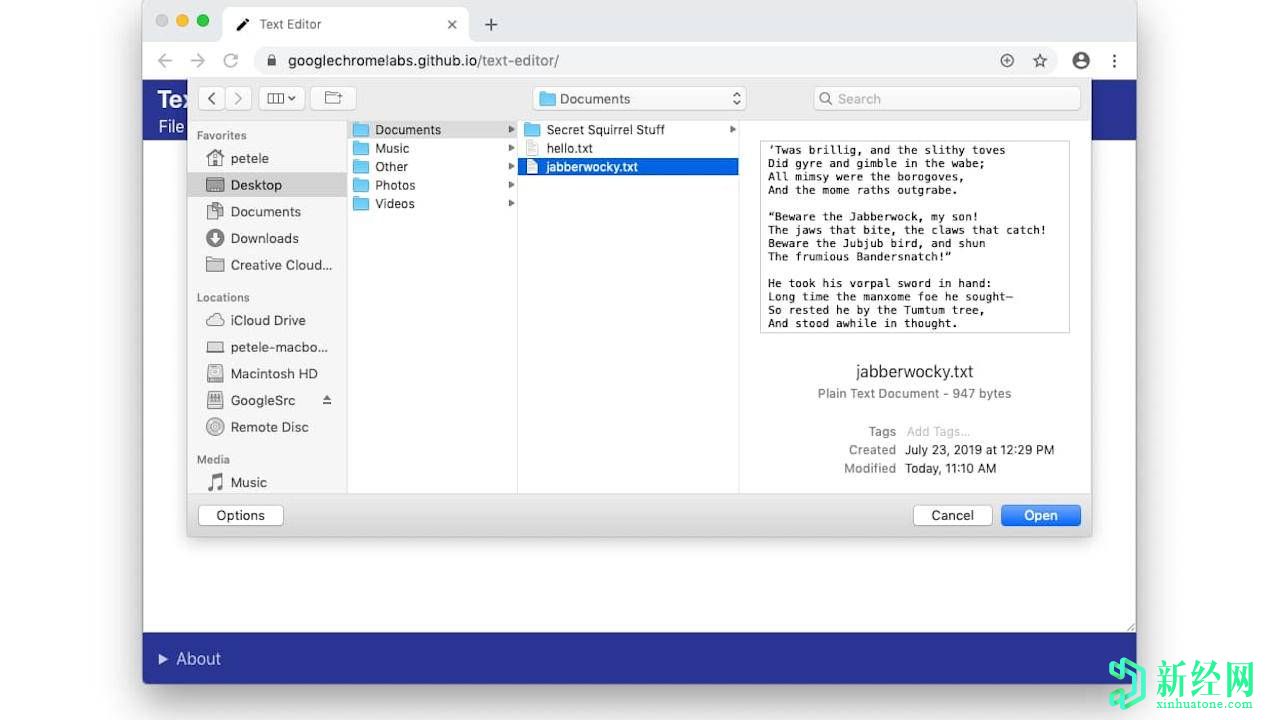
Task: Click the Remote Disc location icon
Action: coord(216,427)
